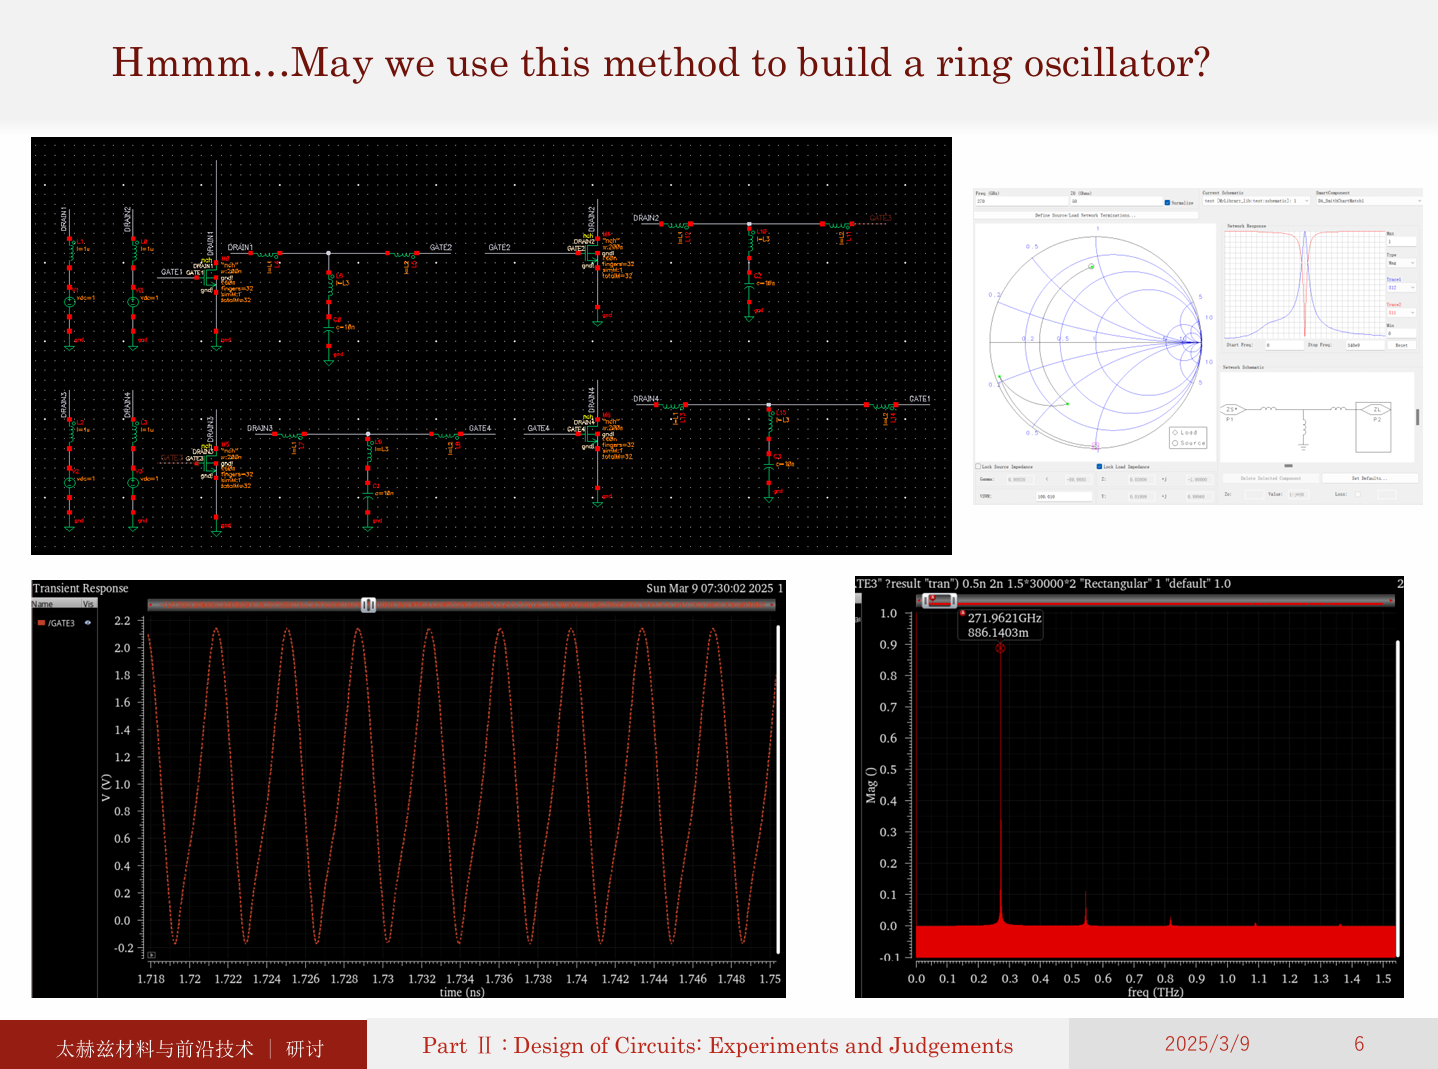Click the red peak marker on spectrum
Viewport: 1438px width, 1069px height.
(x=1000, y=648)
